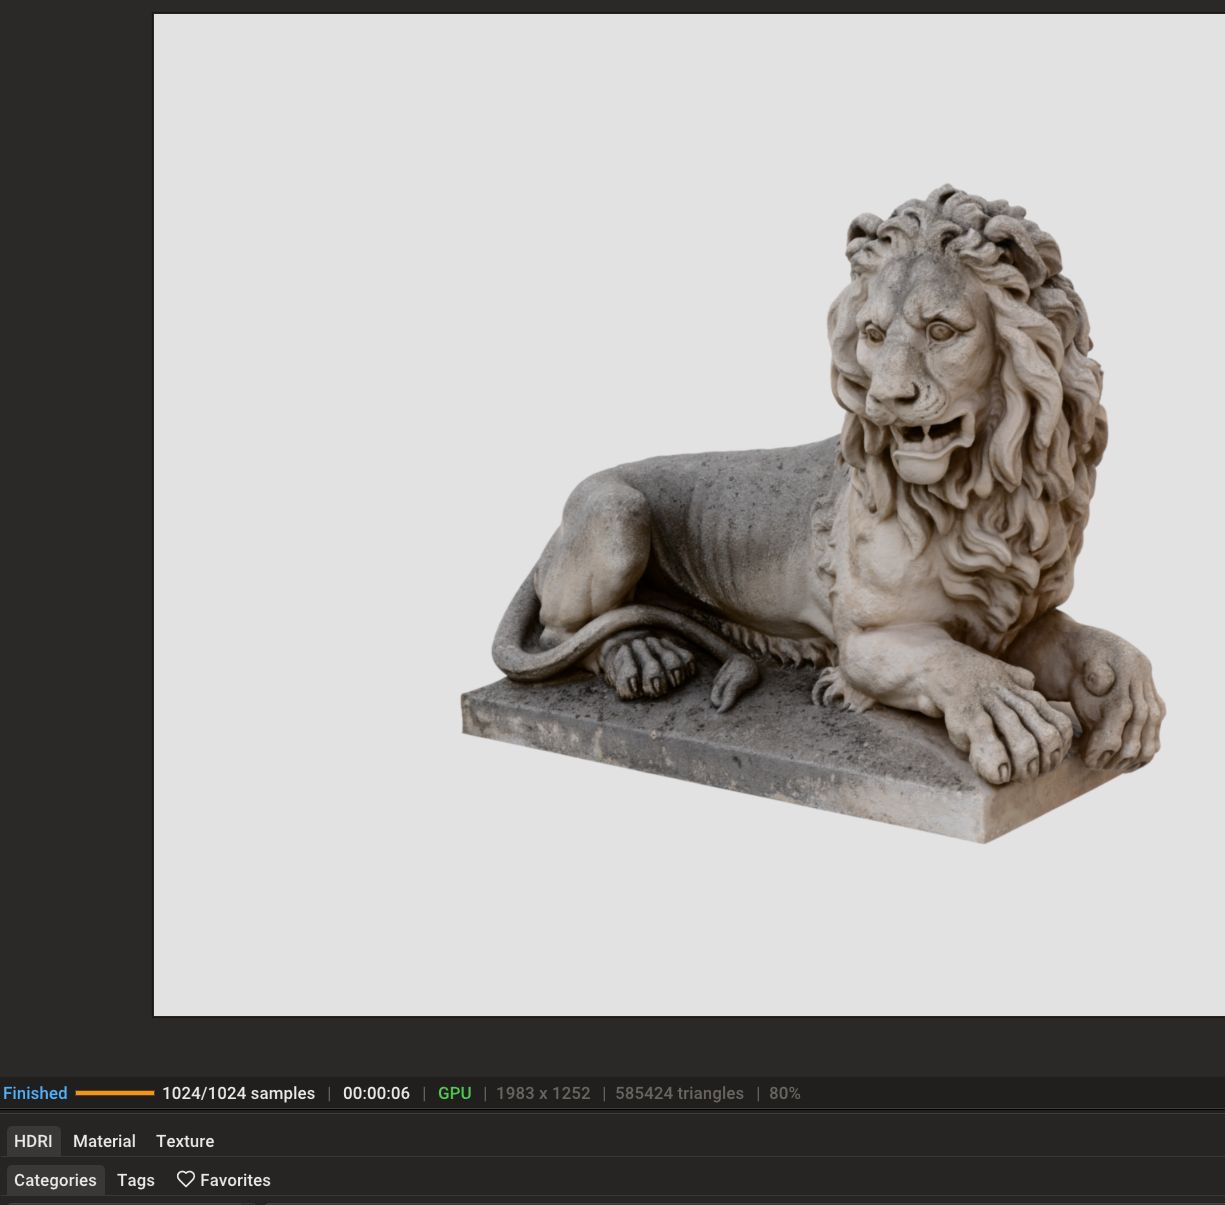Viewport: 1225px width, 1205px height.
Task: Click the 585424 triangles count
Action: tap(679, 1093)
